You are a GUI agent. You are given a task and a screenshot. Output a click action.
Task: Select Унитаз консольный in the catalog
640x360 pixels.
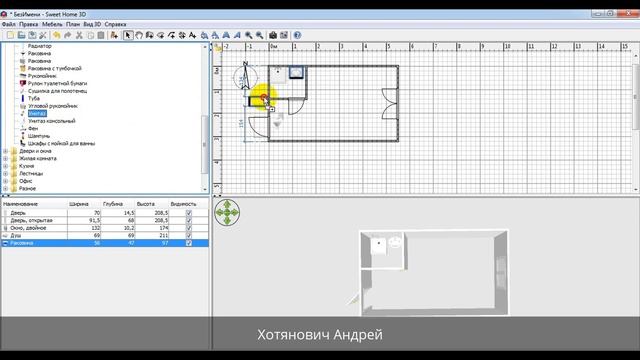[51, 121]
